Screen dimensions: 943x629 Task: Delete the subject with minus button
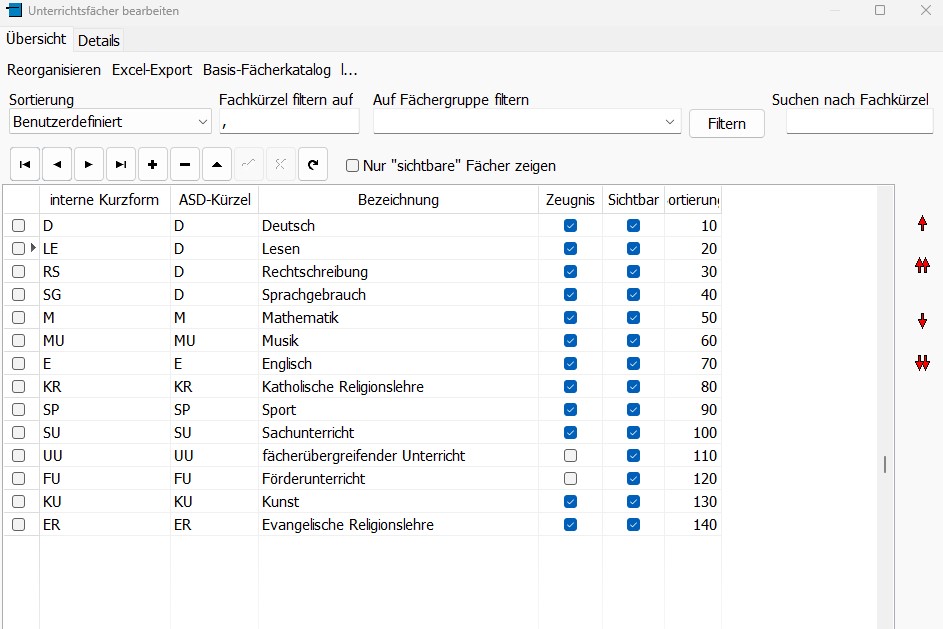click(185, 164)
